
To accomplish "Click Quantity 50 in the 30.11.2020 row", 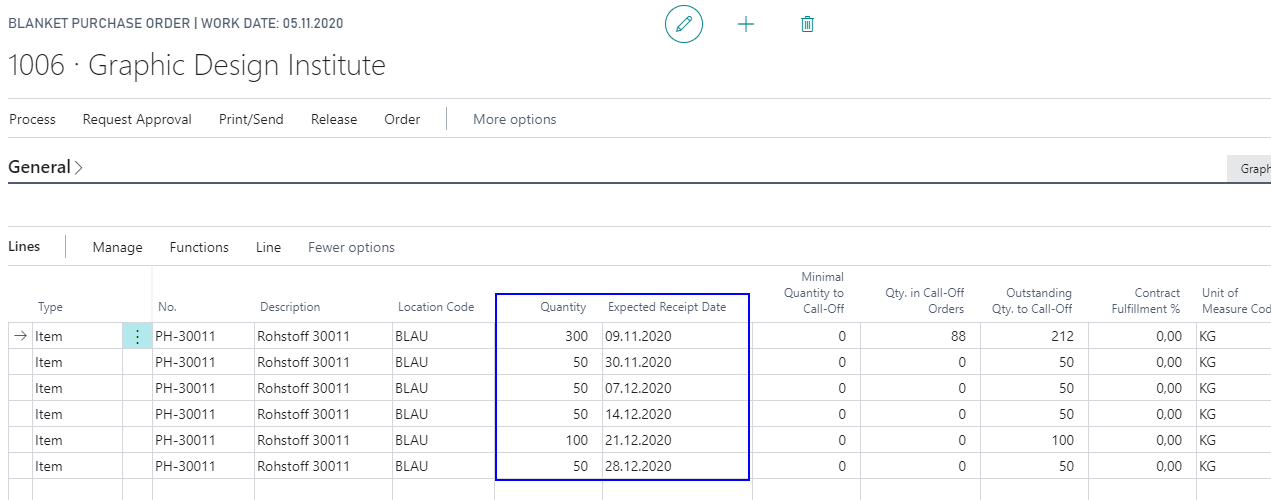I will point(549,362).
